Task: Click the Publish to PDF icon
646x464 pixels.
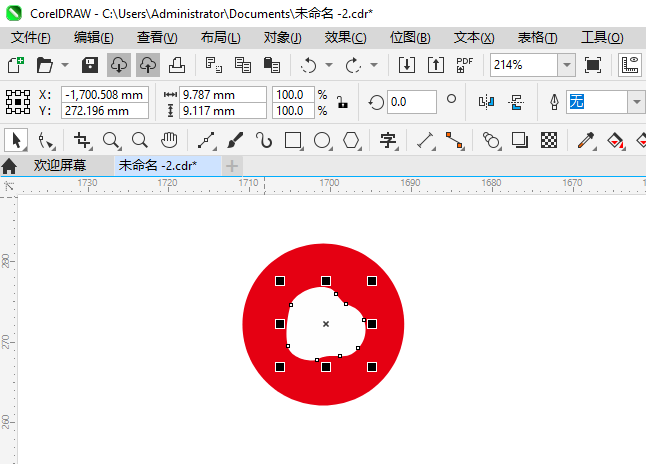Action: tap(464, 65)
